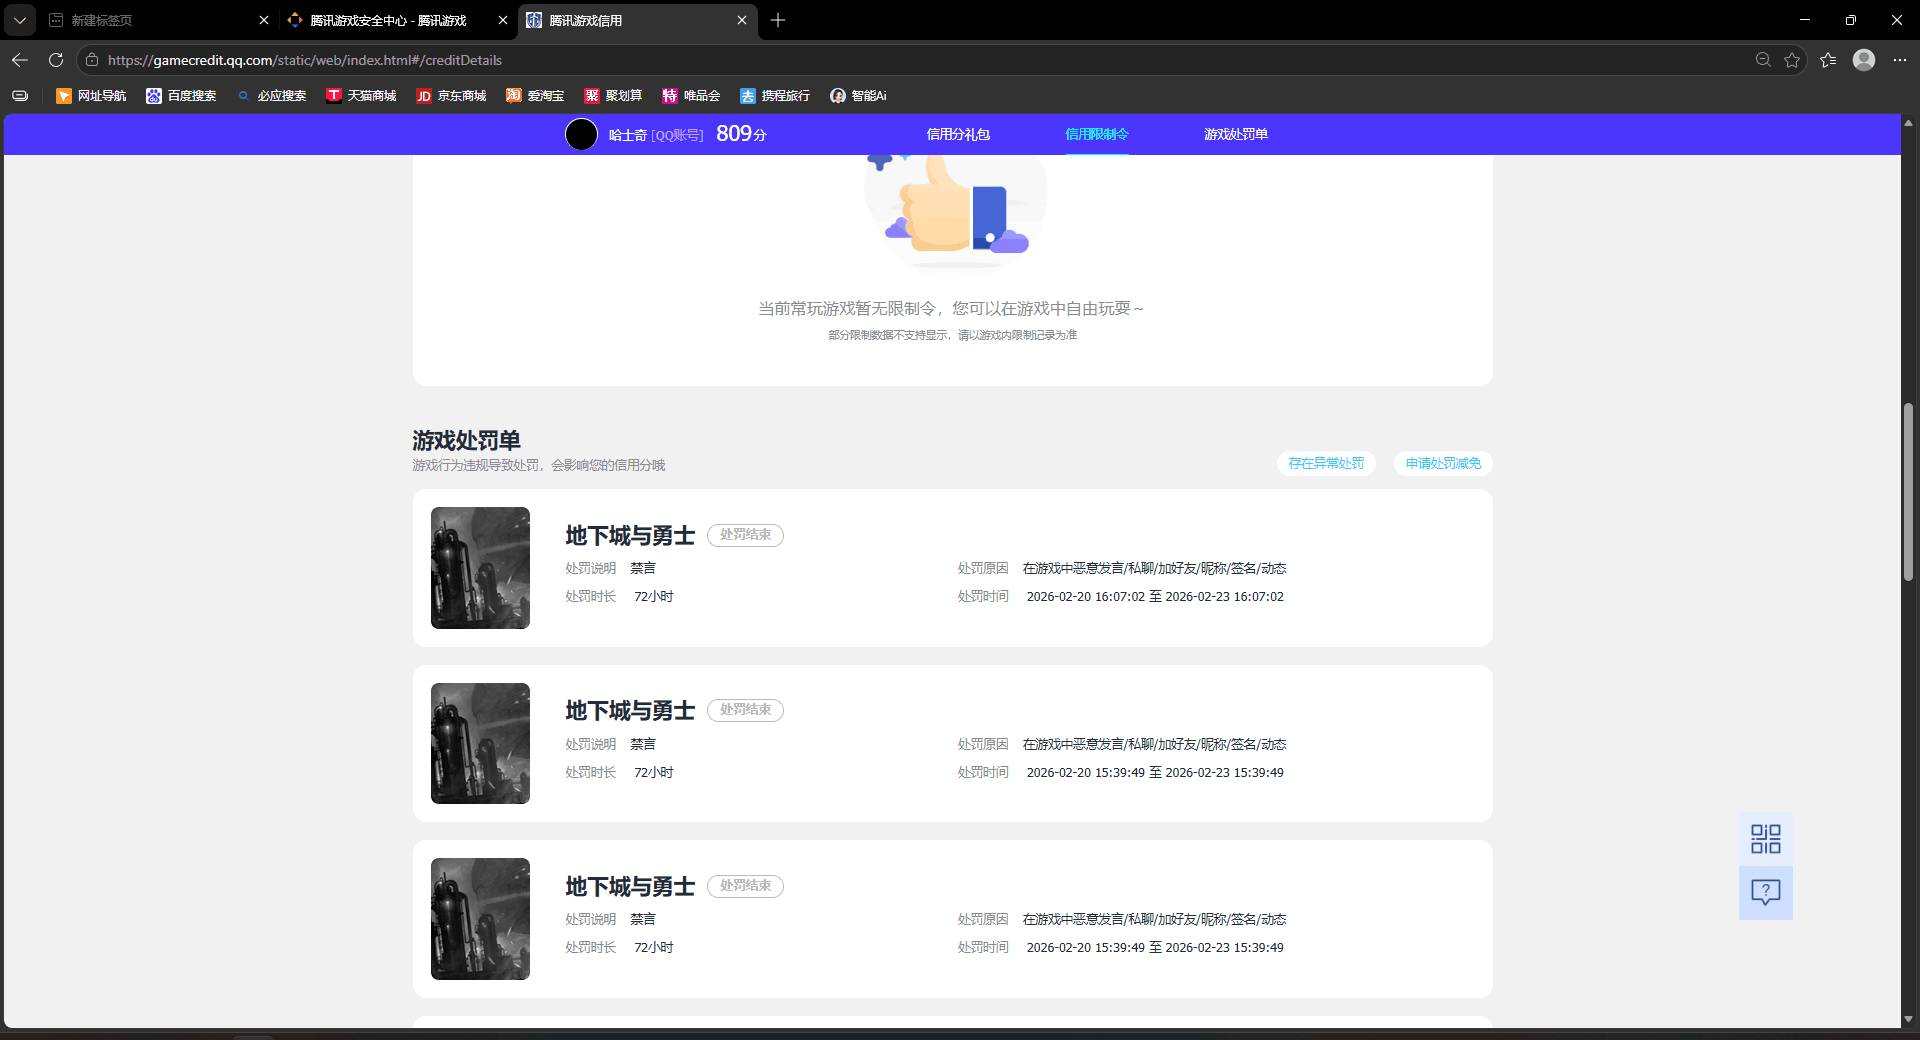Image resolution: width=1920 pixels, height=1040 pixels.
Task: Open first 地下城与勇士 game thumbnail
Action: click(x=480, y=568)
